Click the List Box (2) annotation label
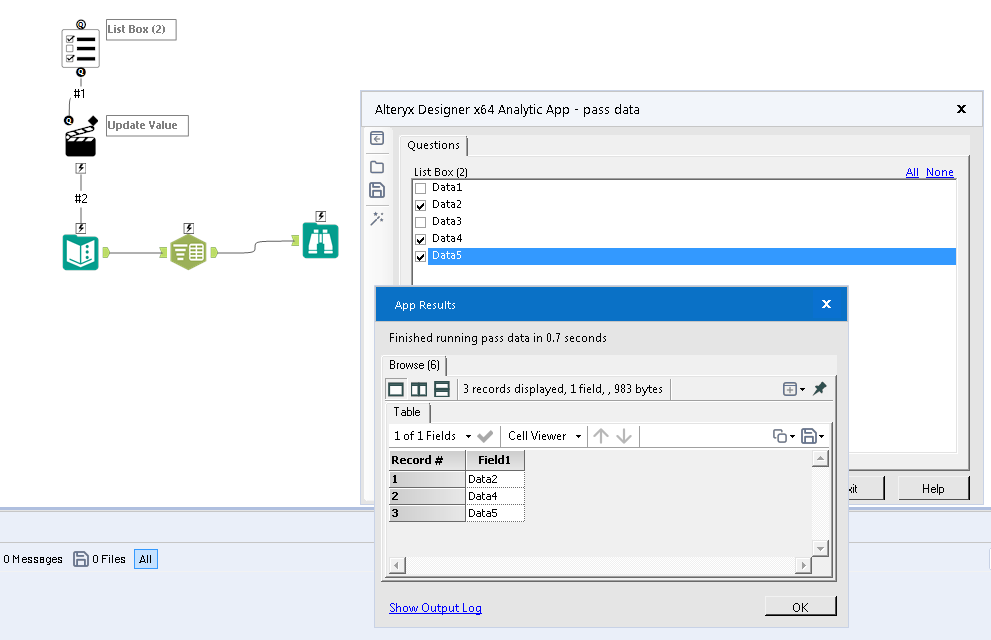Viewport: 991px width, 640px height. 141,29
